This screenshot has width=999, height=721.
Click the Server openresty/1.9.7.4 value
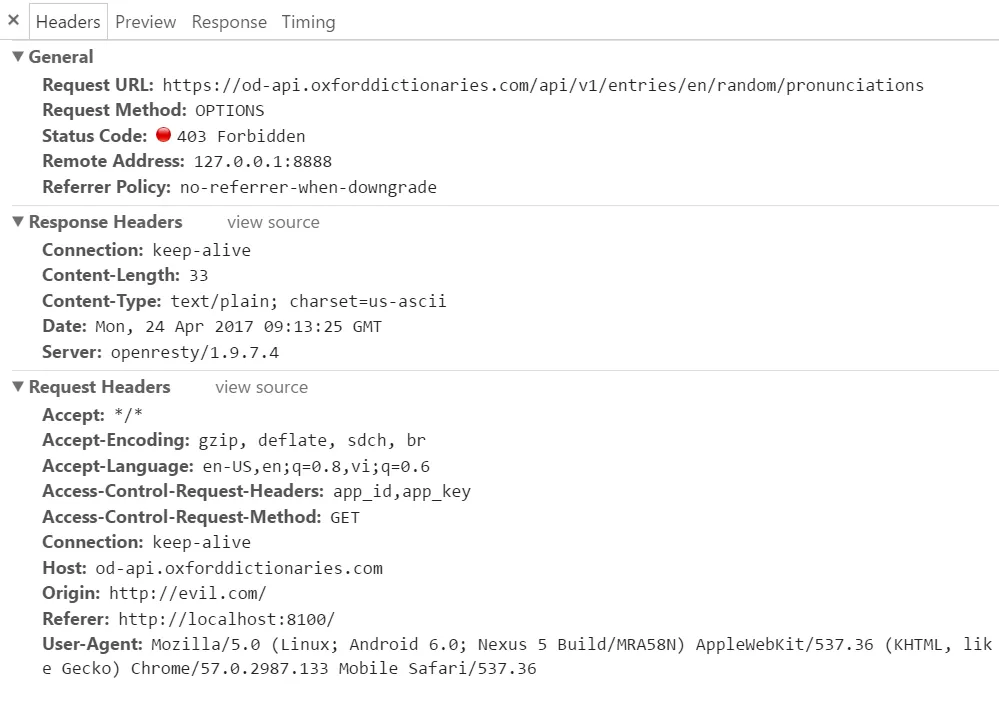(x=195, y=352)
